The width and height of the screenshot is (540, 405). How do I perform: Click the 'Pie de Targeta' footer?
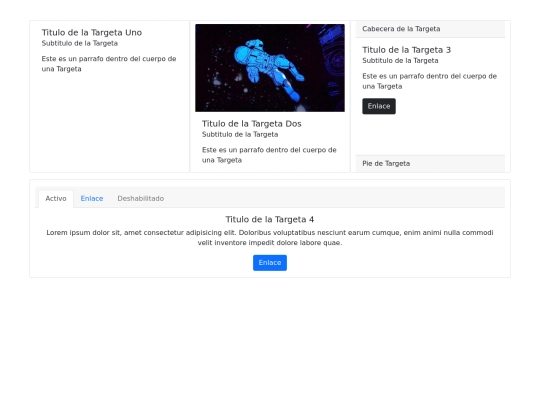(x=430, y=164)
